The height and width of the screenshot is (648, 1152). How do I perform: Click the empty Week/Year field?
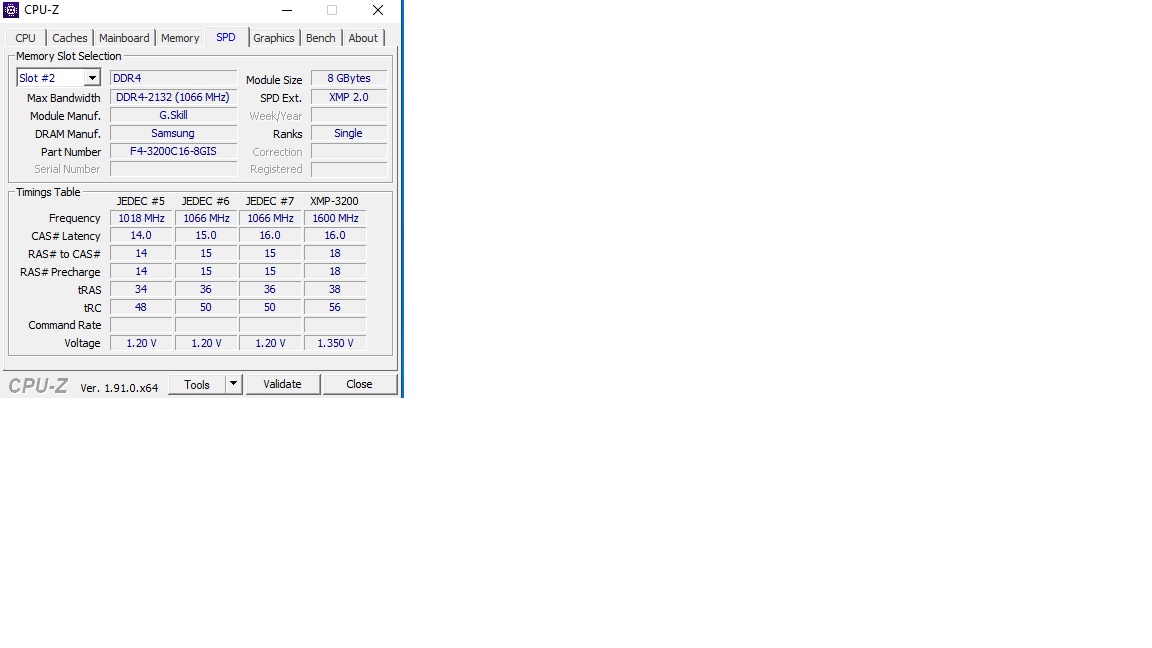[x=349, y=115]
